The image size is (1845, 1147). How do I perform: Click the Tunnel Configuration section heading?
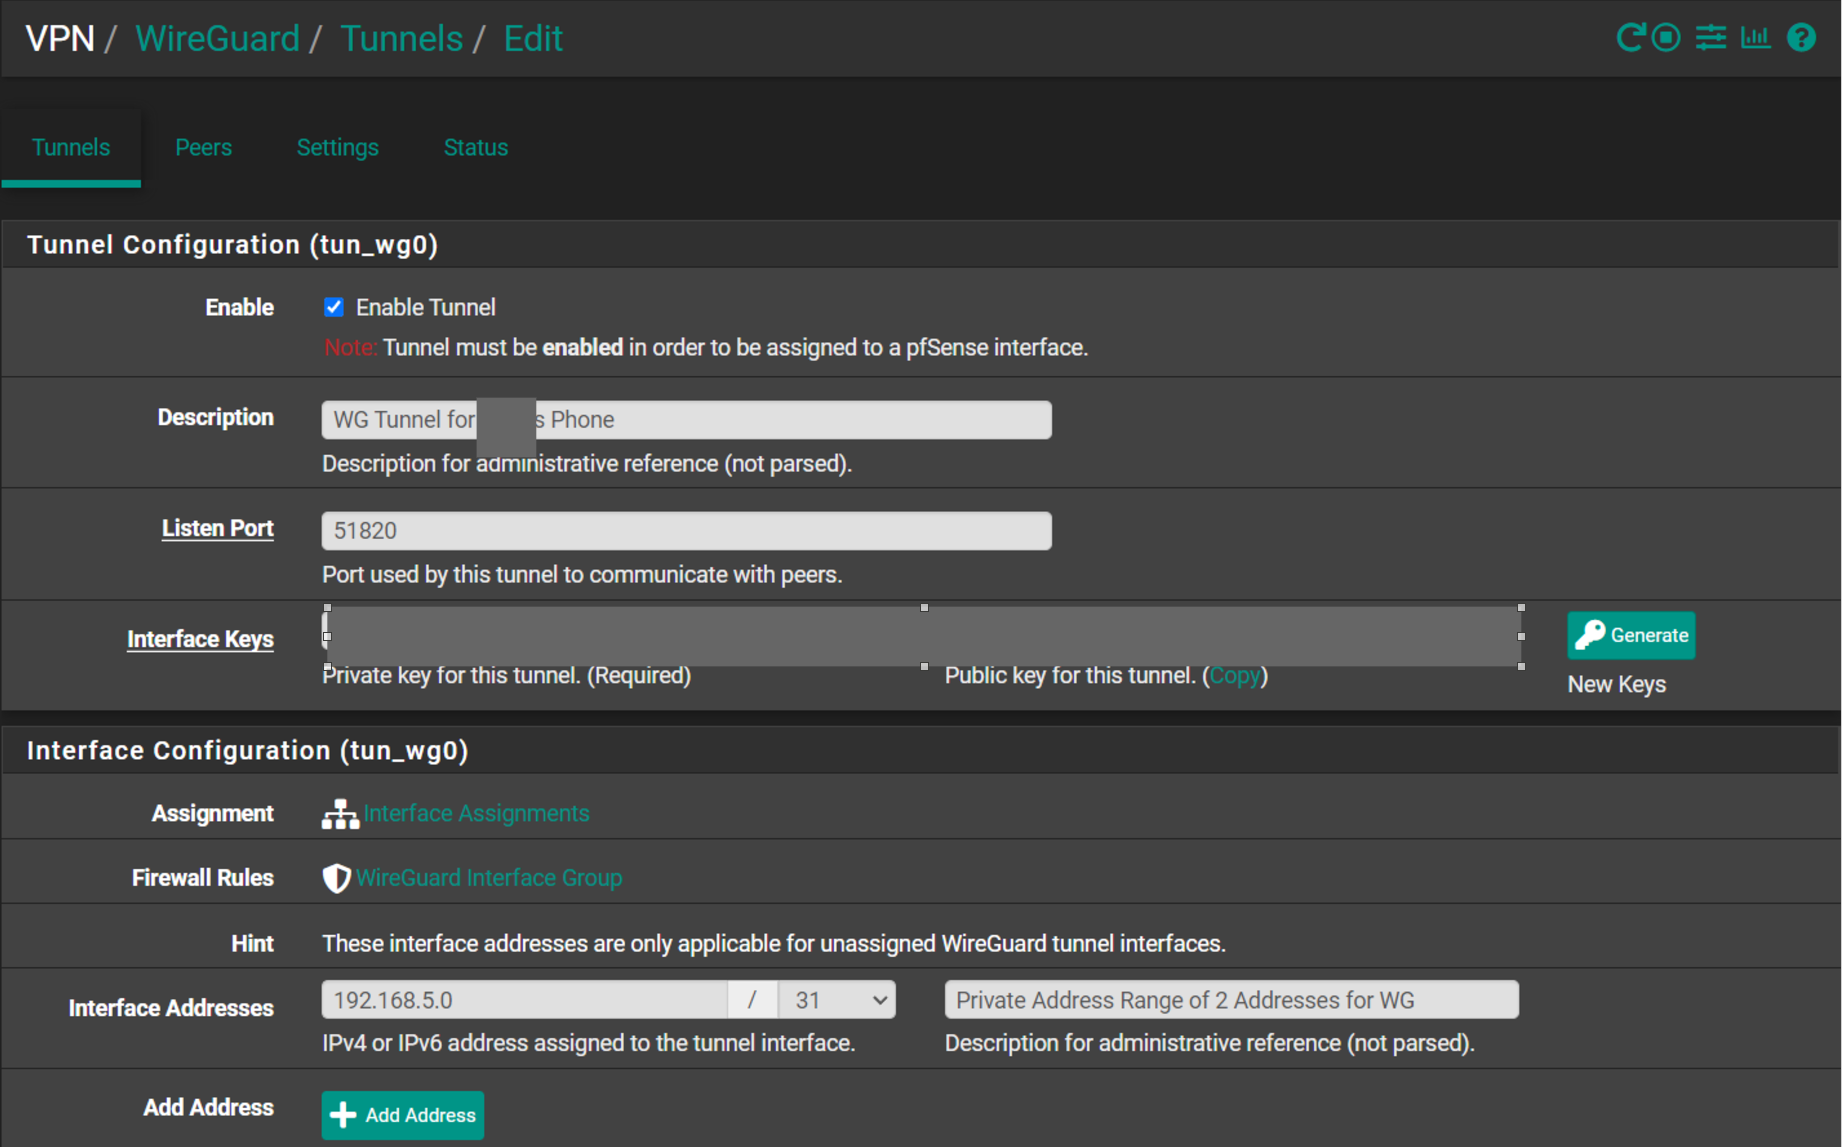[232, 245]
